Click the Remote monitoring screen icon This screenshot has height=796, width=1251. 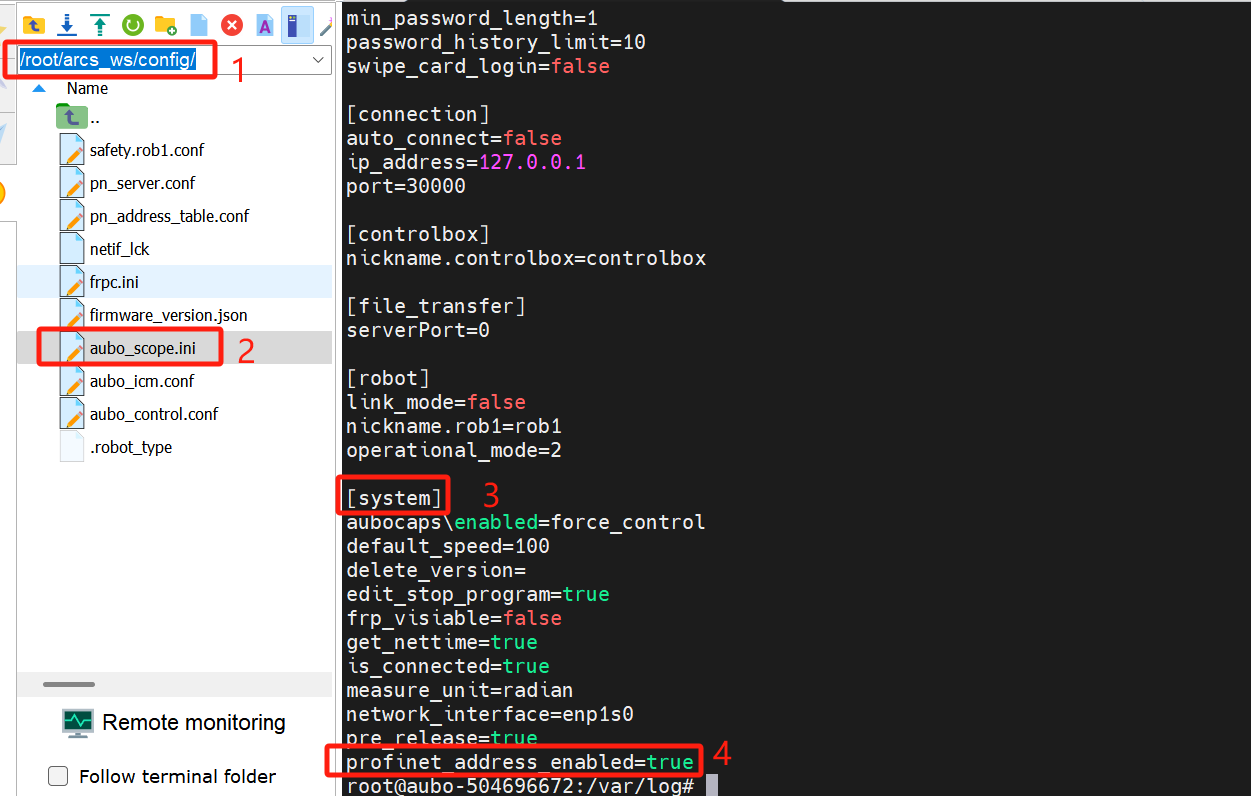coord(77,723)
